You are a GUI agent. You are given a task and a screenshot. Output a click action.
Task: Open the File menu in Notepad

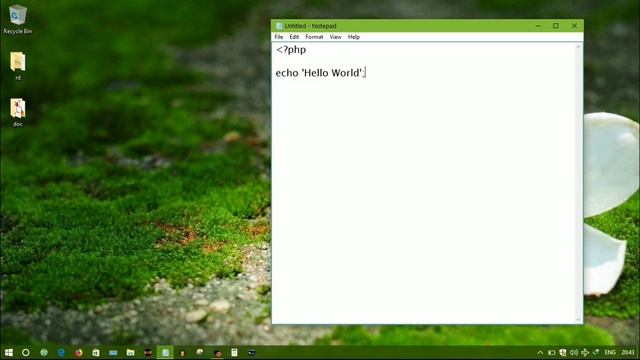click(279, 37)
